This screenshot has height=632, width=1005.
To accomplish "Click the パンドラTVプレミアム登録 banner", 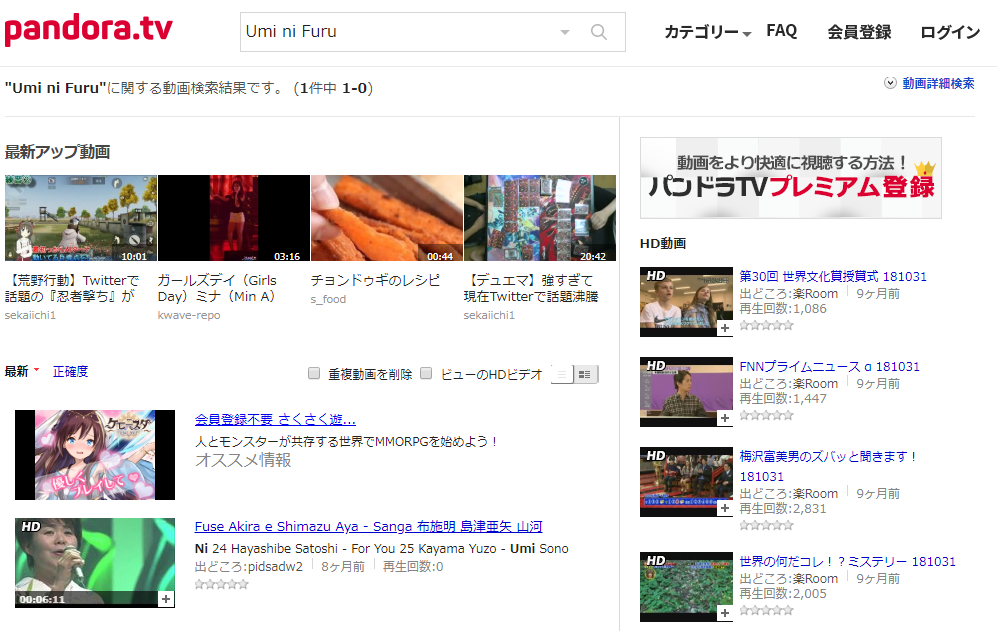I will pyautogui.click(x=791, y=178).
